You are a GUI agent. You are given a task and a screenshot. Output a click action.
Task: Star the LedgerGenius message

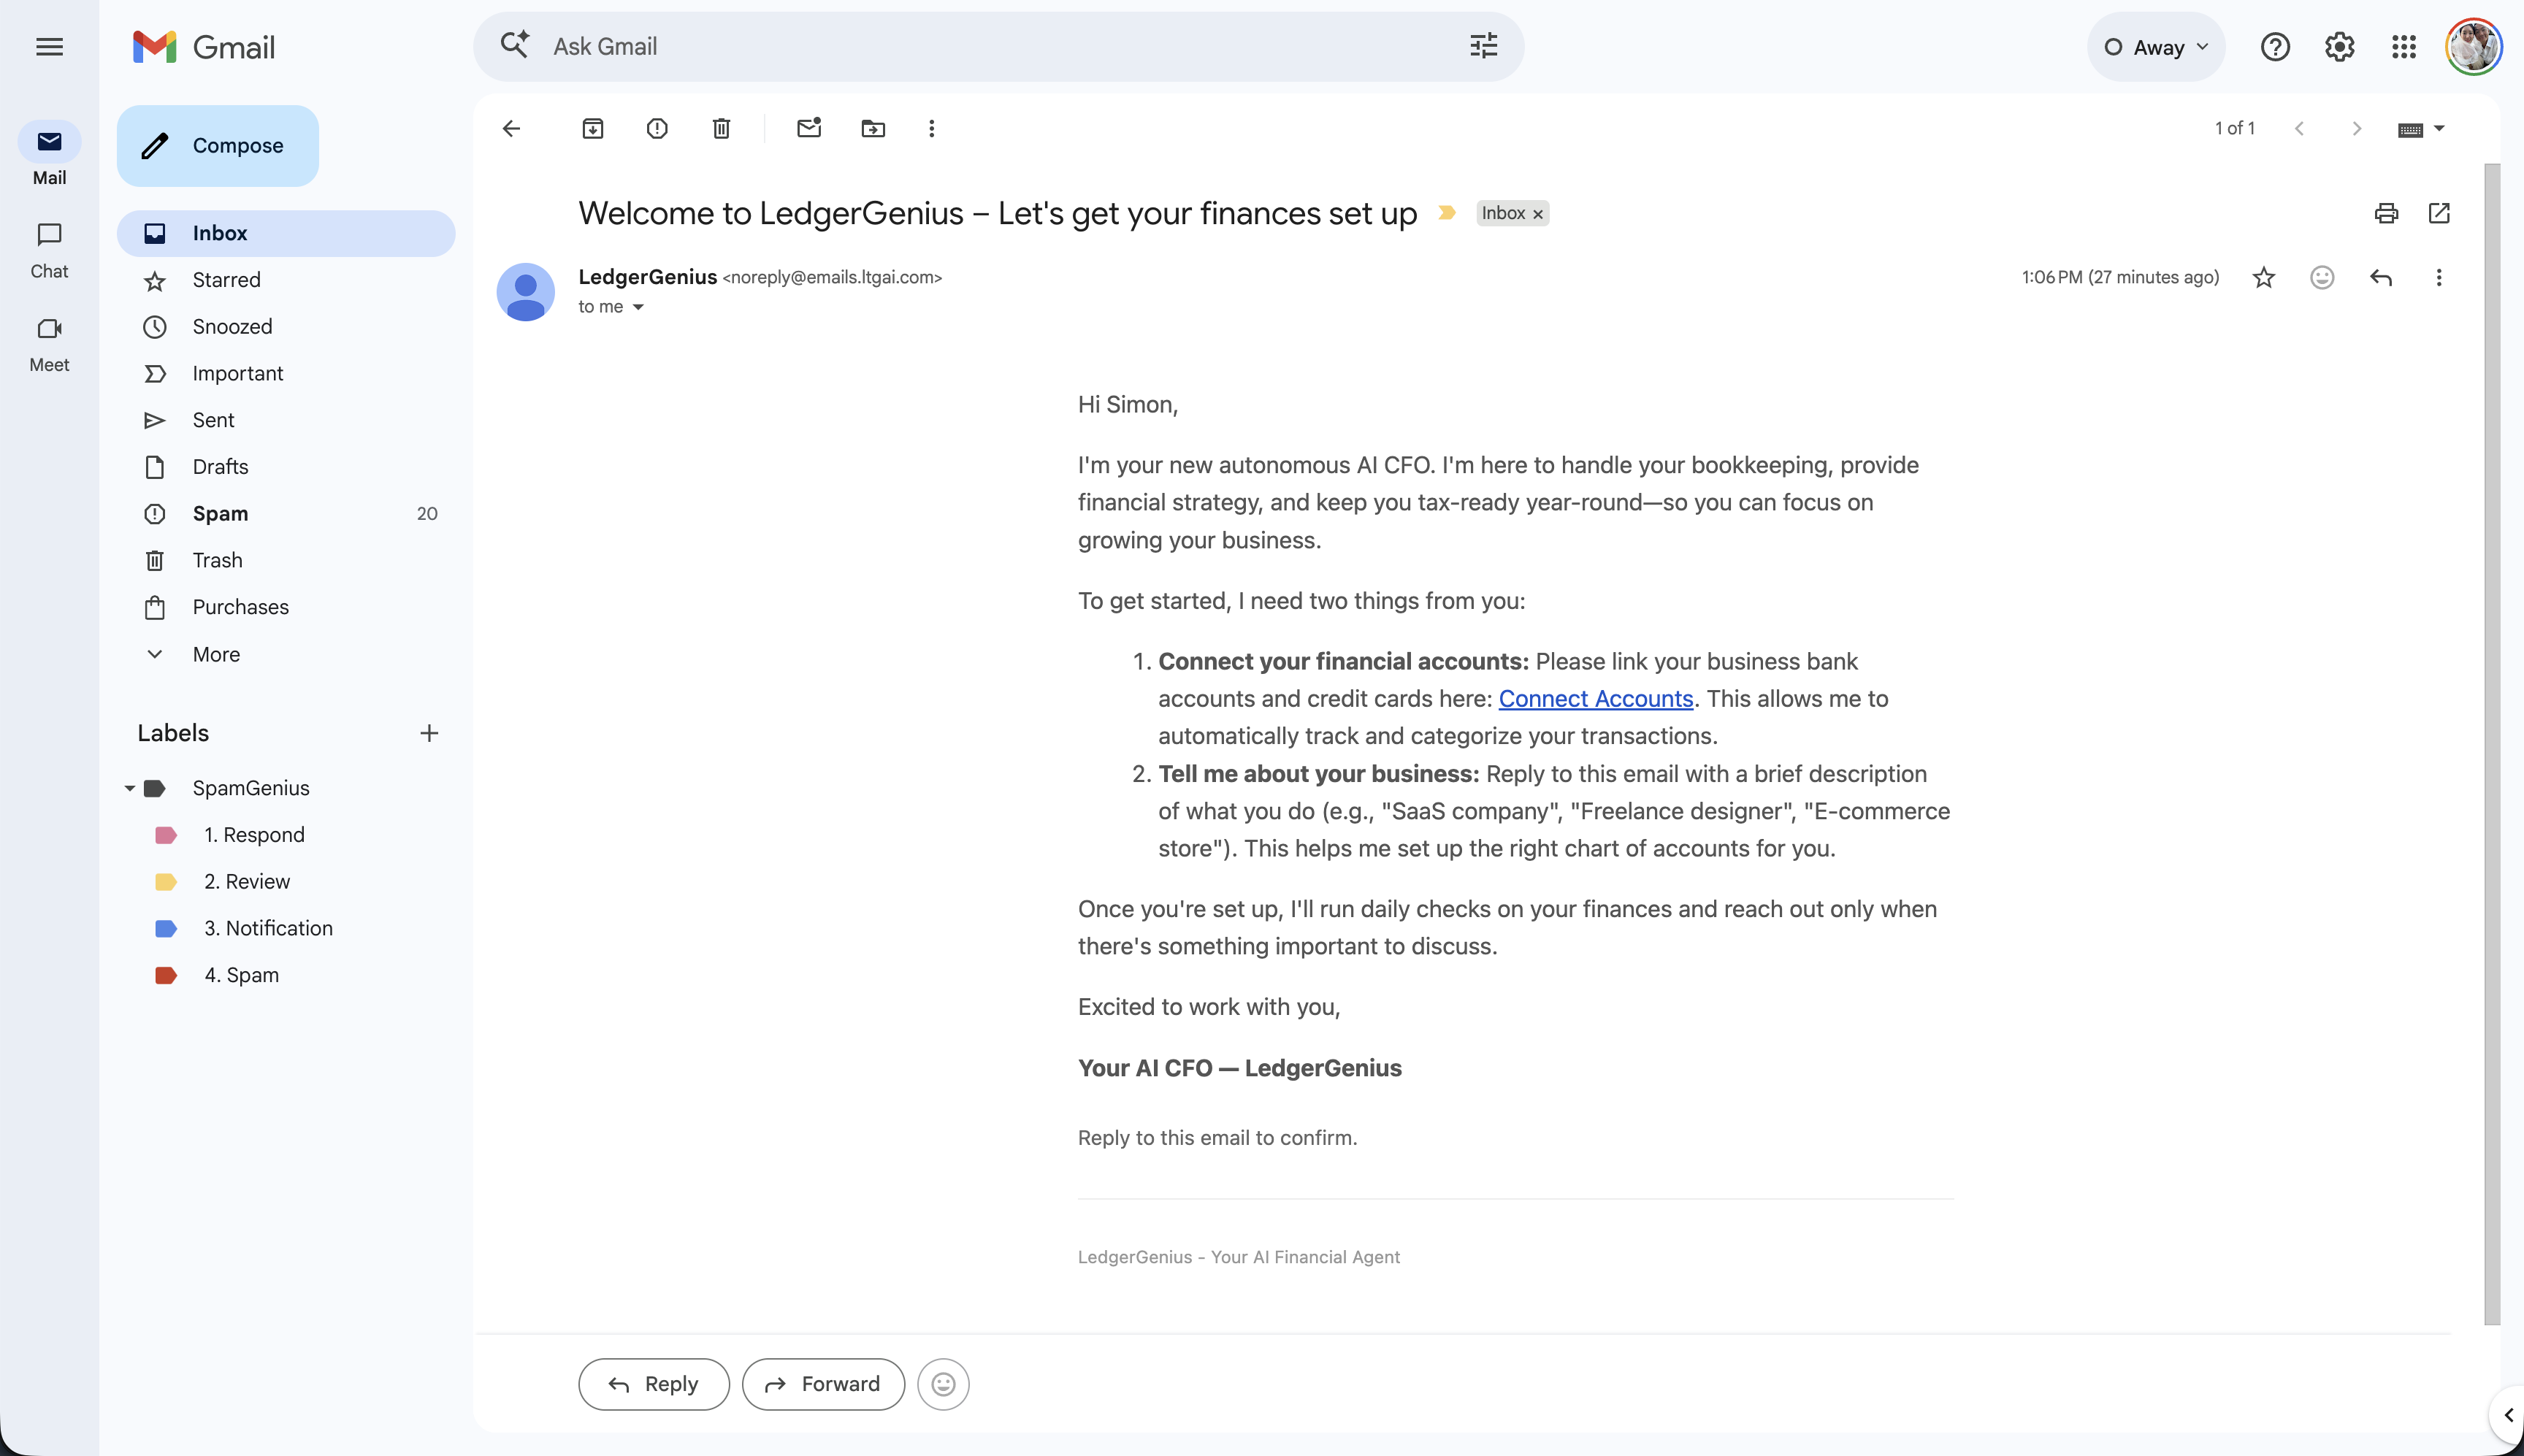click(x=2264, y=277)
